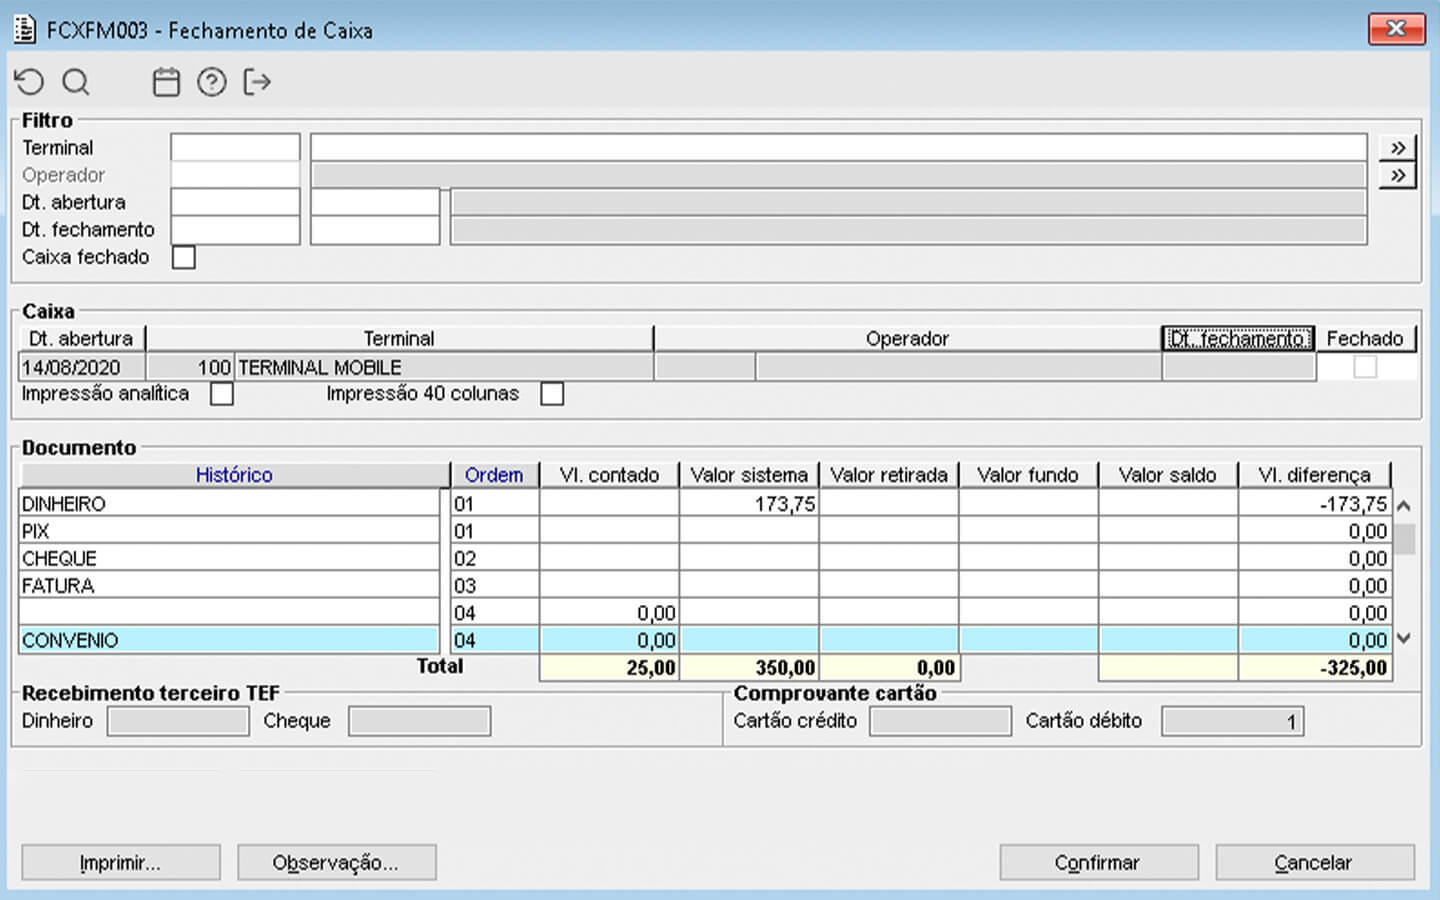This screenshot has height=900, width=1440.
Task: Toggle the Caixa fechado checkbox
Action: (184, 258)
